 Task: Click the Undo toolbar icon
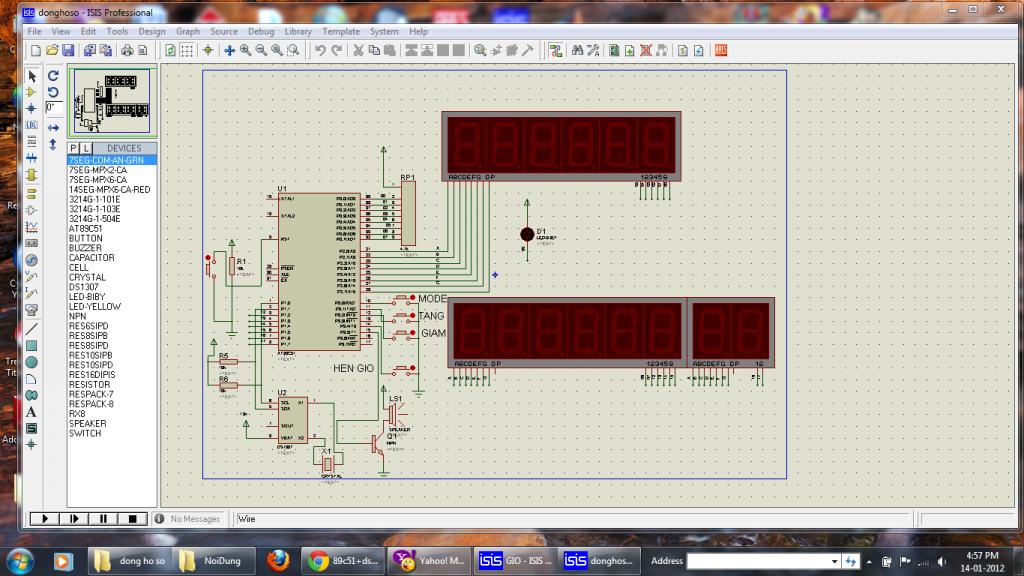[320, 50]
